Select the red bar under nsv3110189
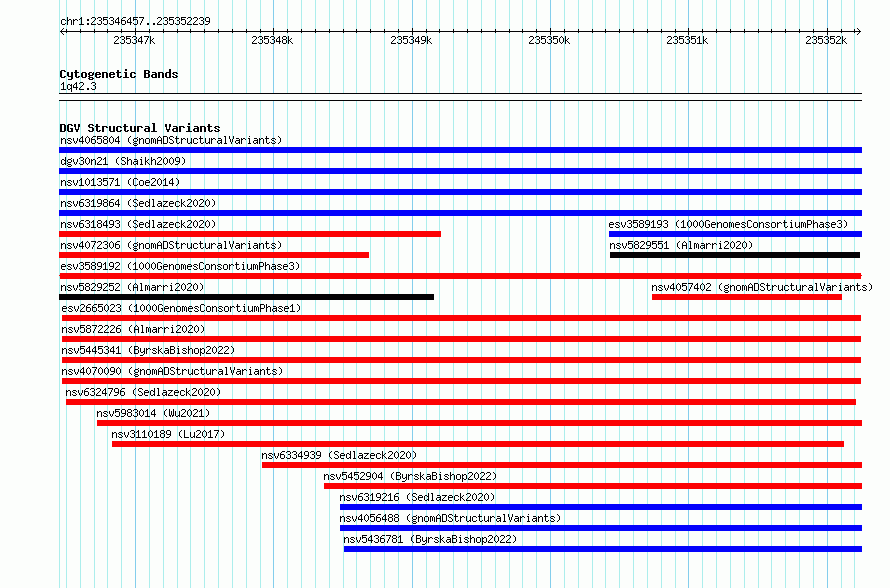The height and width of the screenshot is (588, 890). pyautogui.click(x=478, y=444)
